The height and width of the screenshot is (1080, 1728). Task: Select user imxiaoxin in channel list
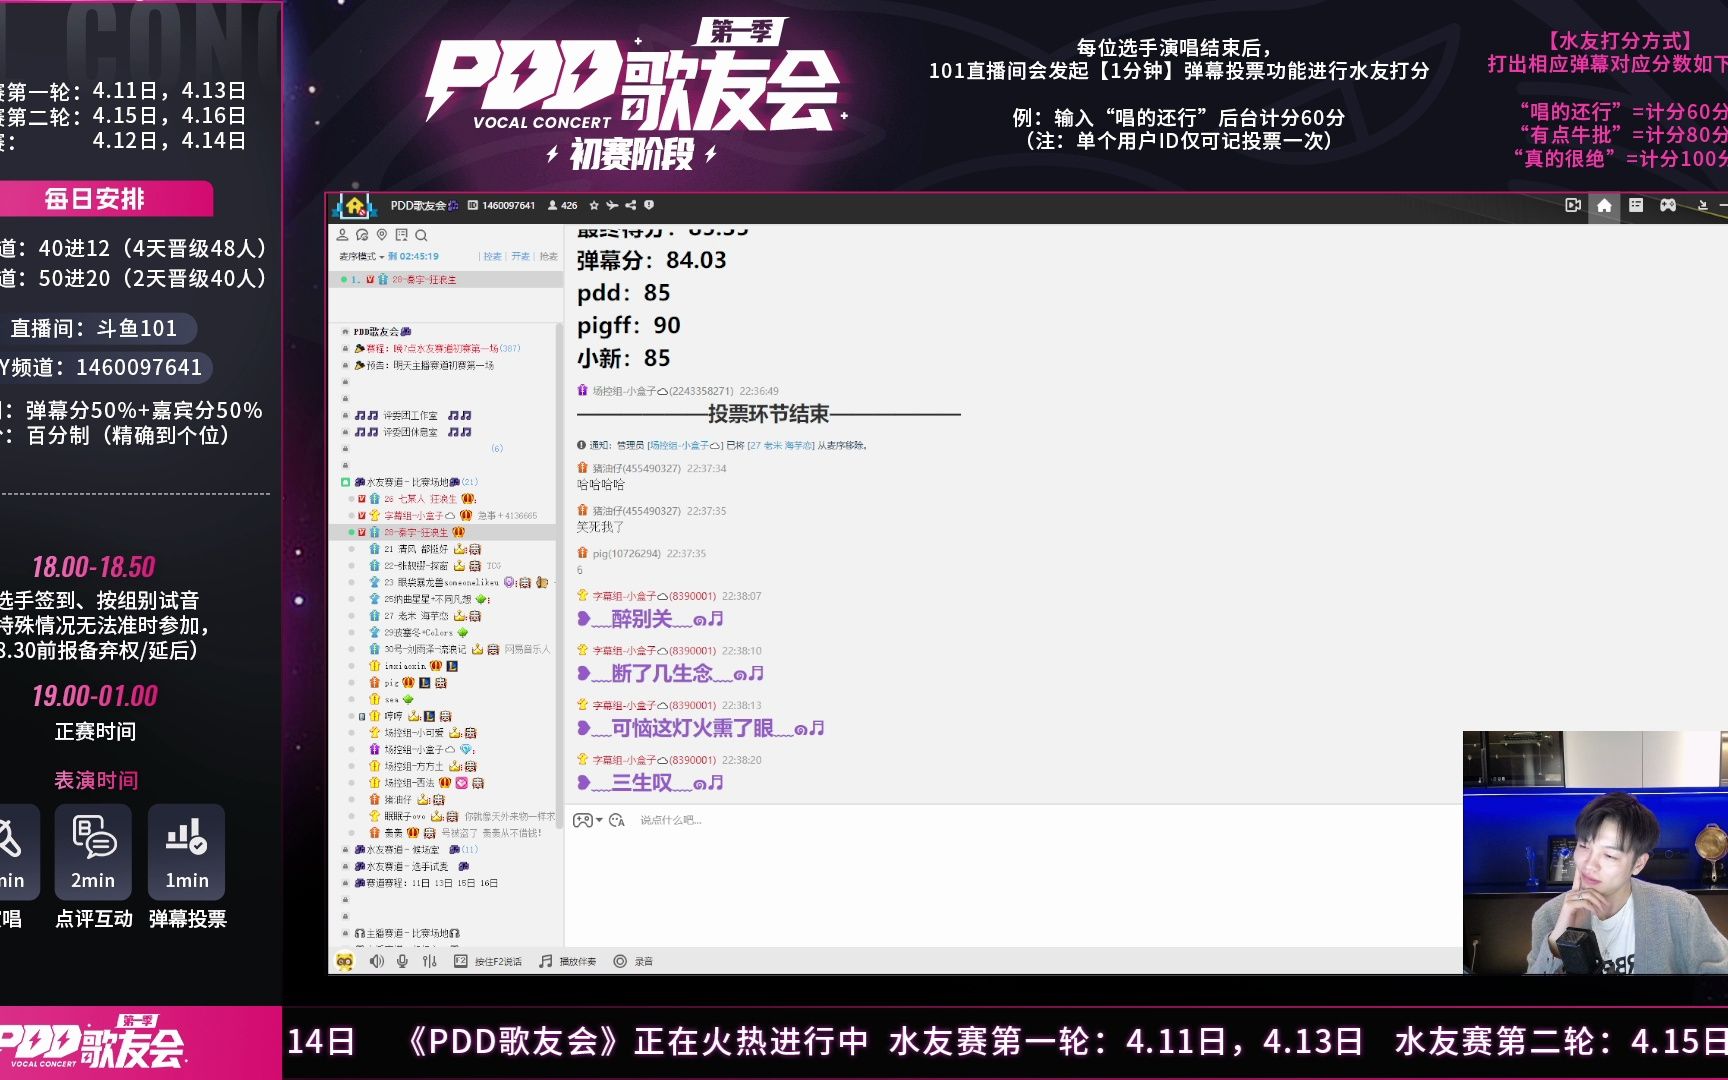click(x=405, y=666)
